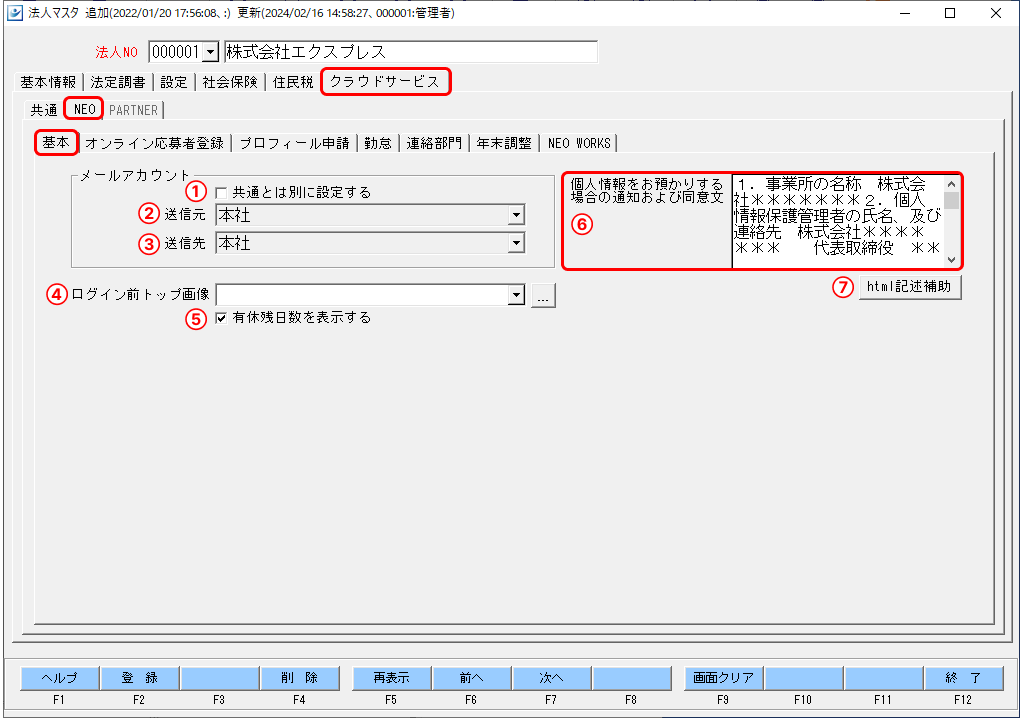Click the 送信元 field showing 本社
The width and height of the screenshot is (1024, 718).
362,215
